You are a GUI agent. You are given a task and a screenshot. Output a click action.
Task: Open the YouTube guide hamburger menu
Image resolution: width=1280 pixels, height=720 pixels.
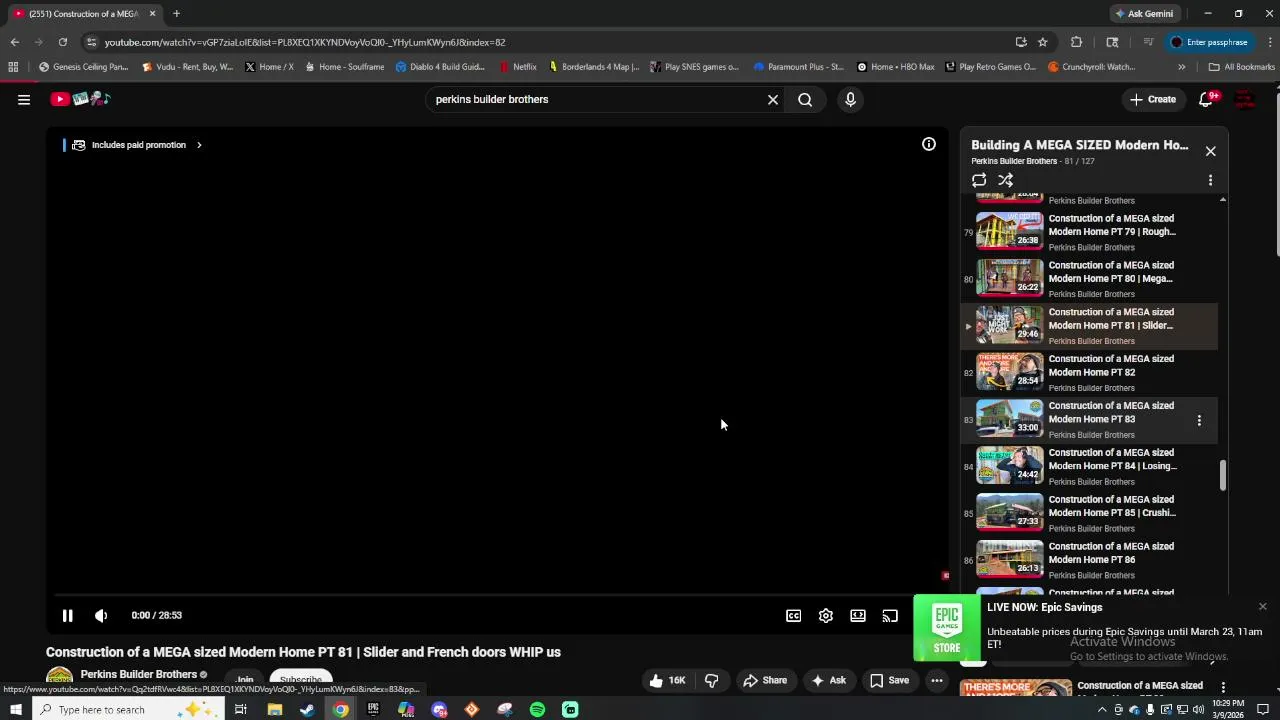coord(24,99)
